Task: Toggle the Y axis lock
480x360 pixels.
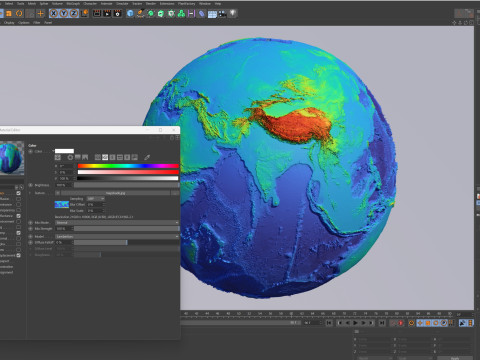Action: click(64, 13)
